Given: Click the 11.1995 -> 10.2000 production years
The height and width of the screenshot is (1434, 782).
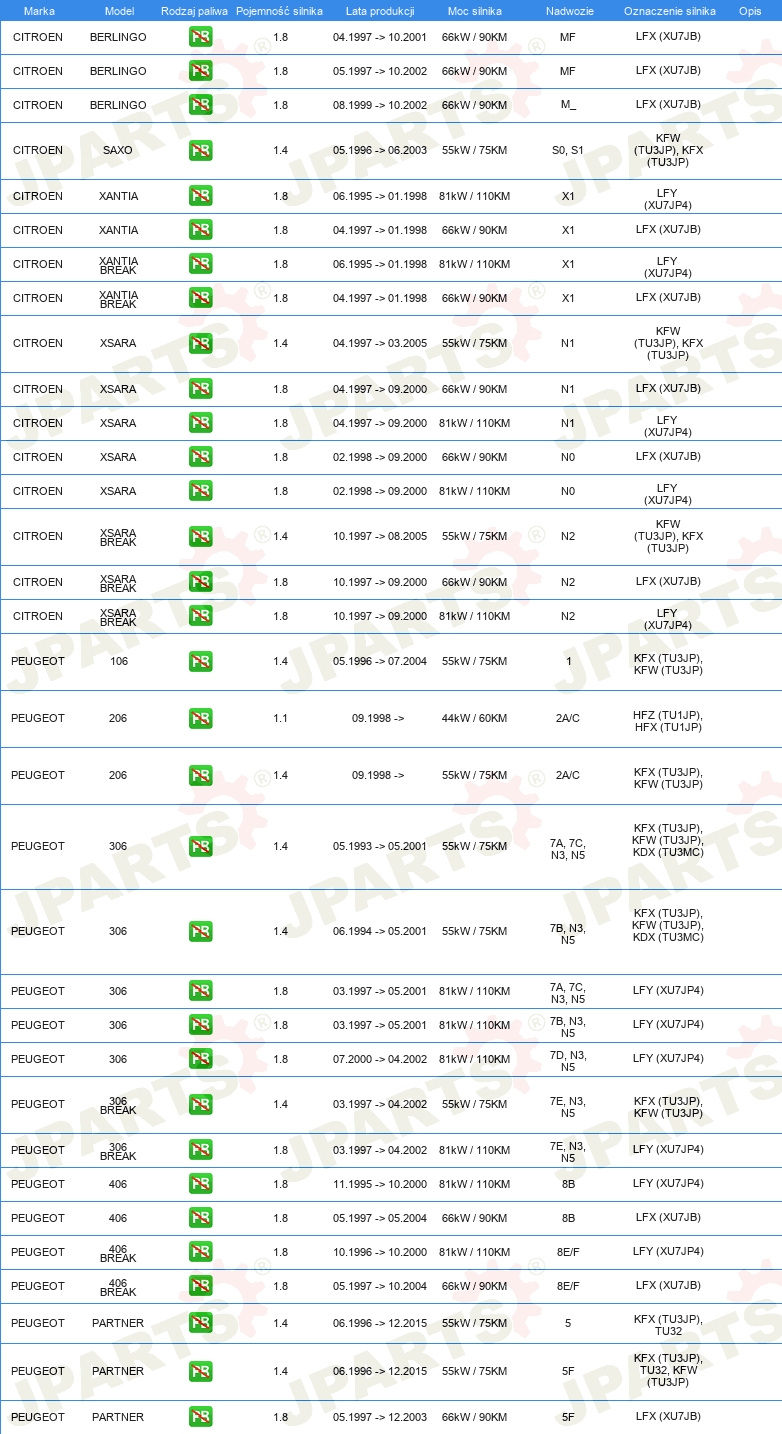Looking at the screenshot, I should (x=380, y=1184).
